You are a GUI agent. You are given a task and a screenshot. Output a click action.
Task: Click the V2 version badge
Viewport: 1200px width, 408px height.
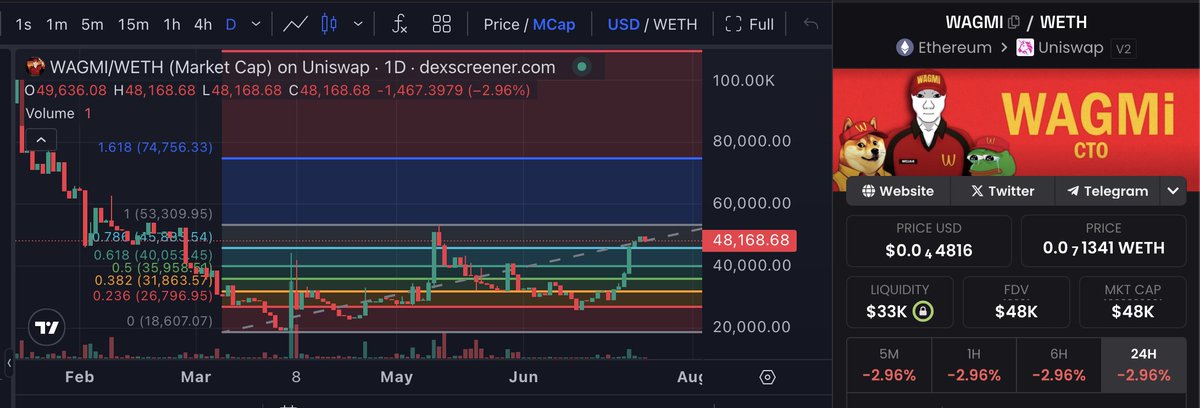(x=1125, y=48)
